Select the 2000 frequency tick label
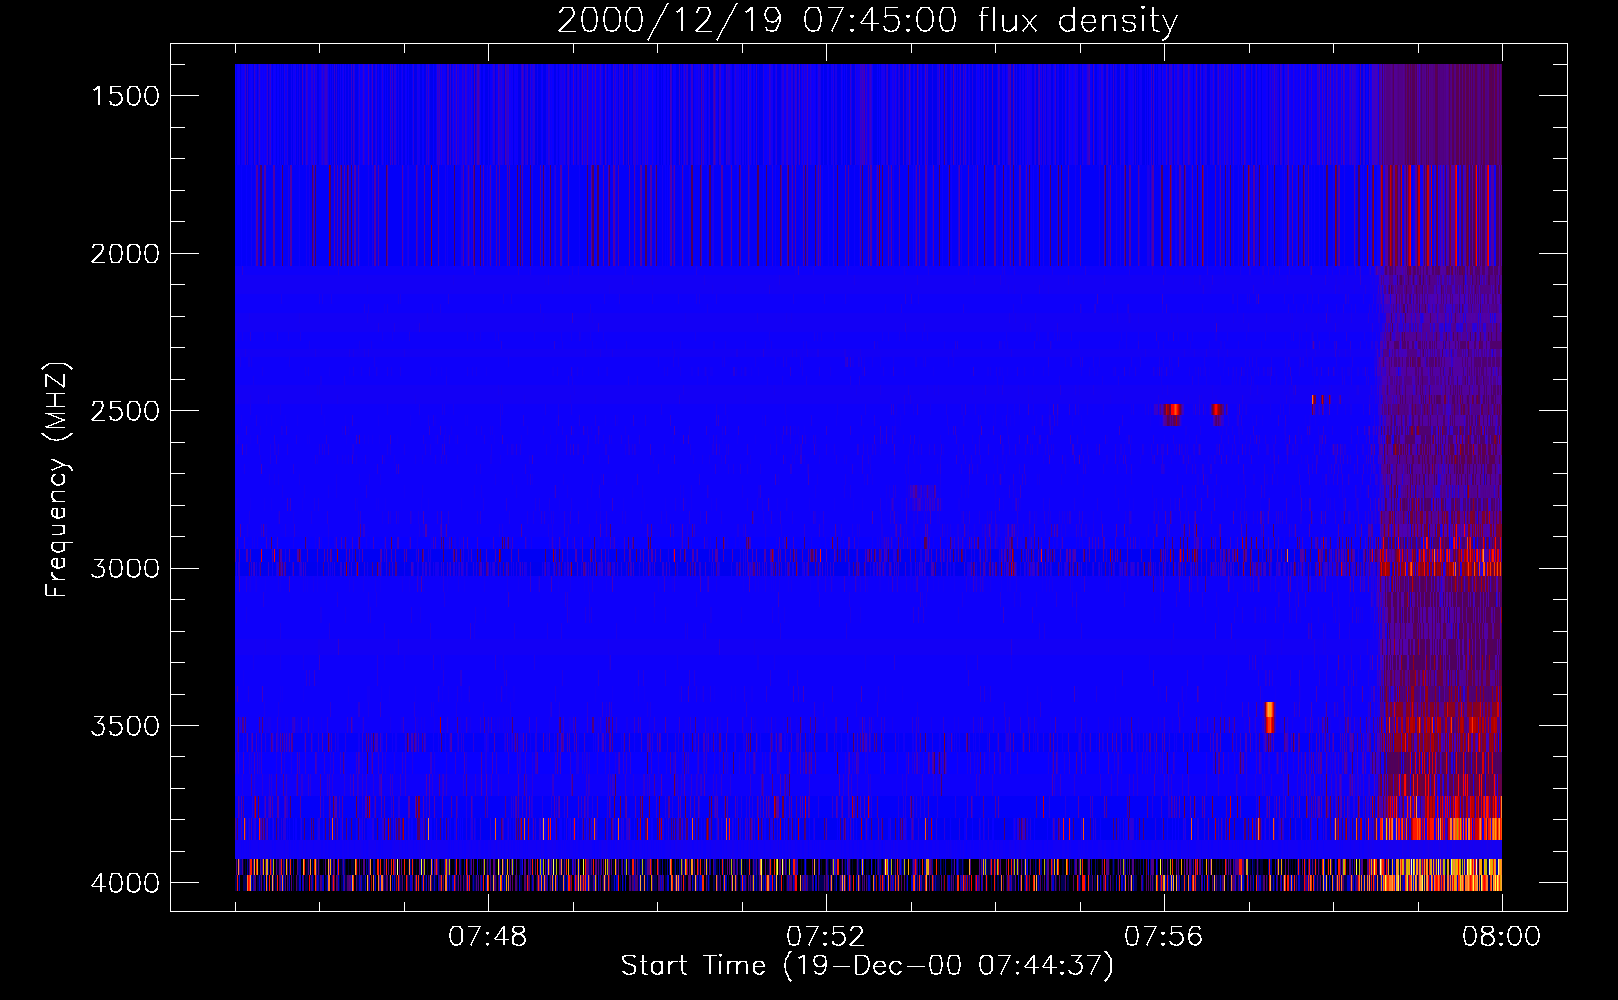 pos(125,254)
